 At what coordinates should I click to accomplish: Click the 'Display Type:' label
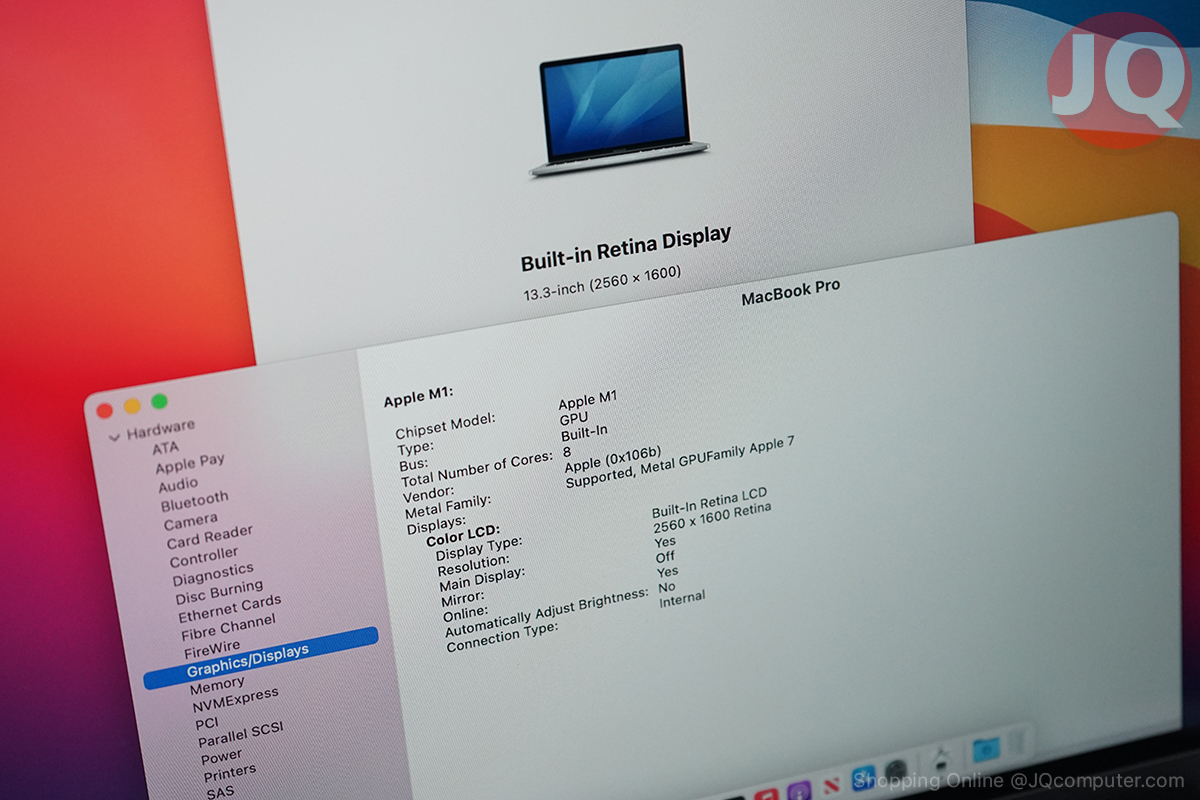479,548
